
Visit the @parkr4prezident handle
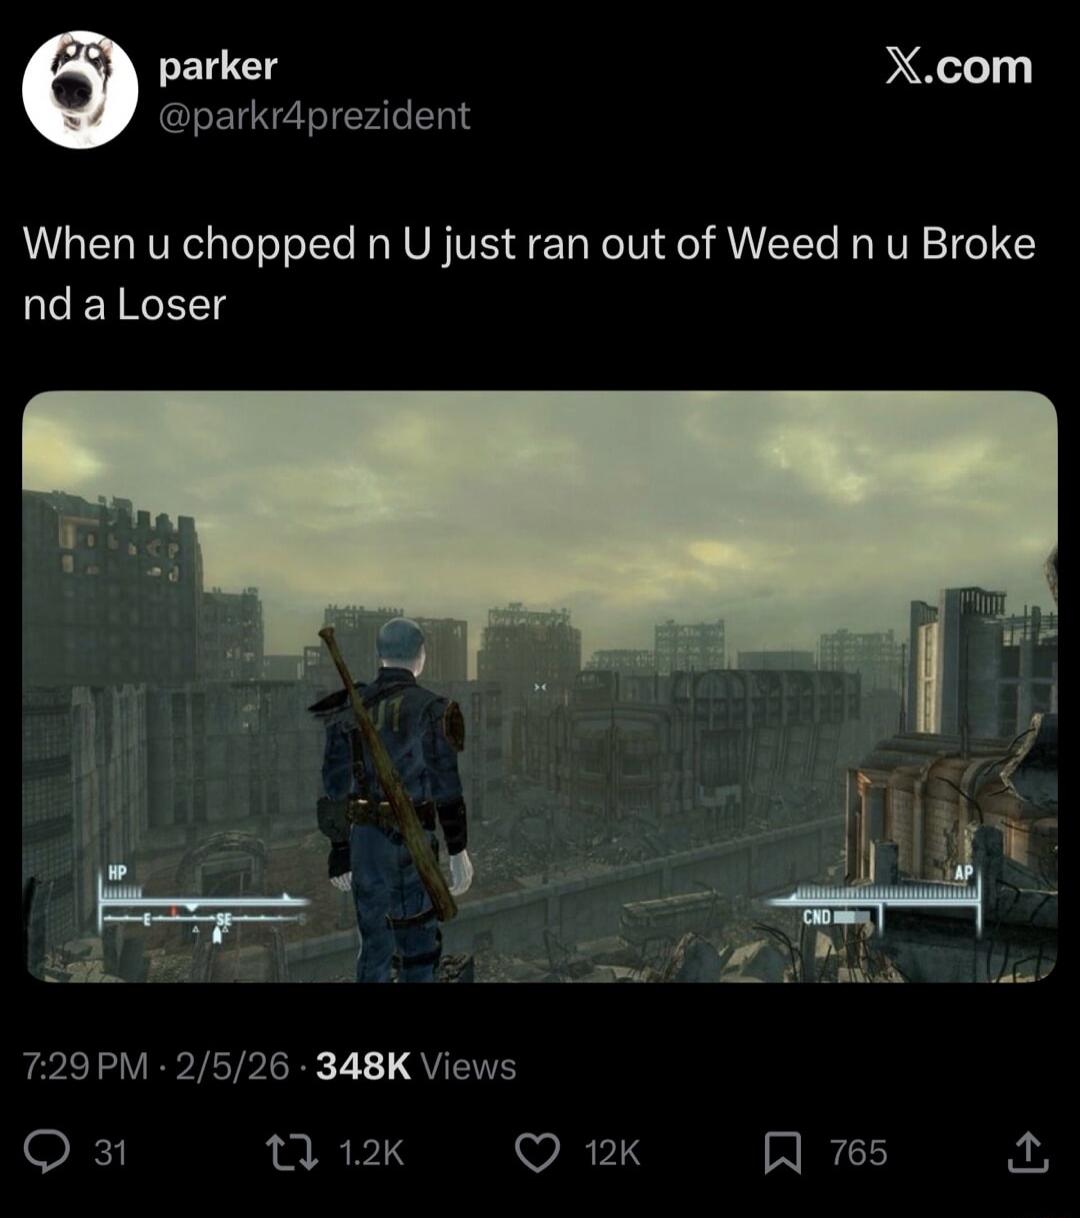[x=314, y=115]
